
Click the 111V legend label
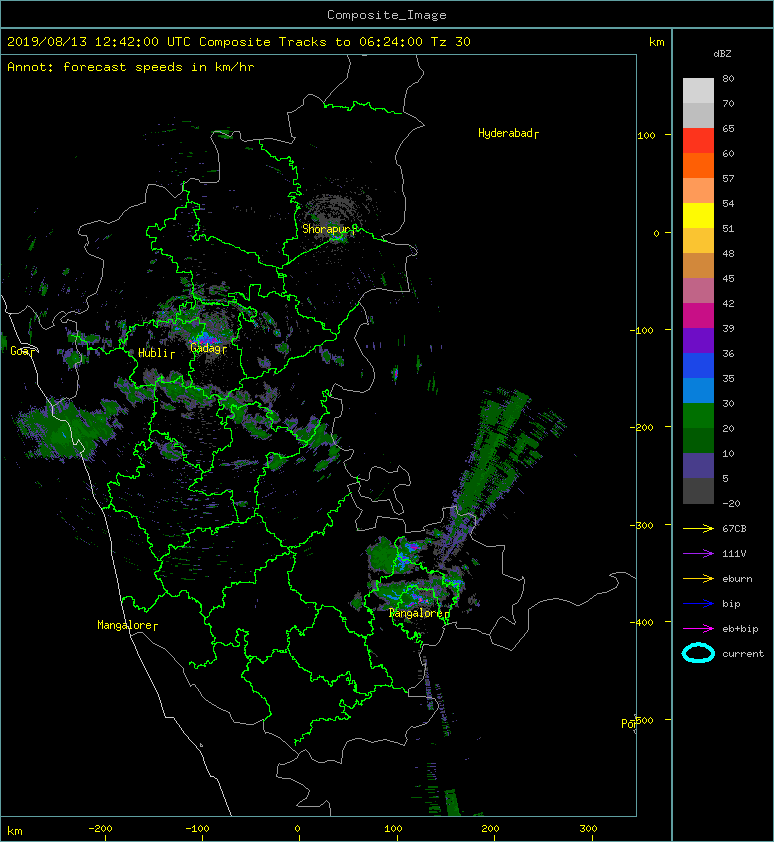click(x=734, y=554)
